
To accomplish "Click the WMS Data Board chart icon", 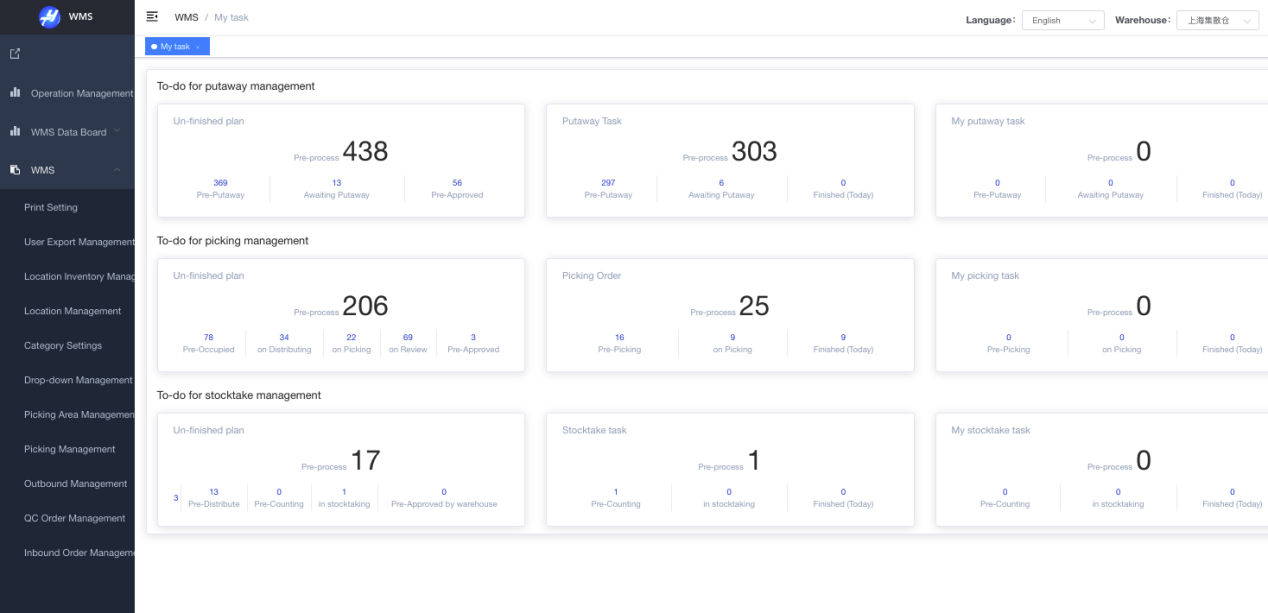I will pos(15,131).
